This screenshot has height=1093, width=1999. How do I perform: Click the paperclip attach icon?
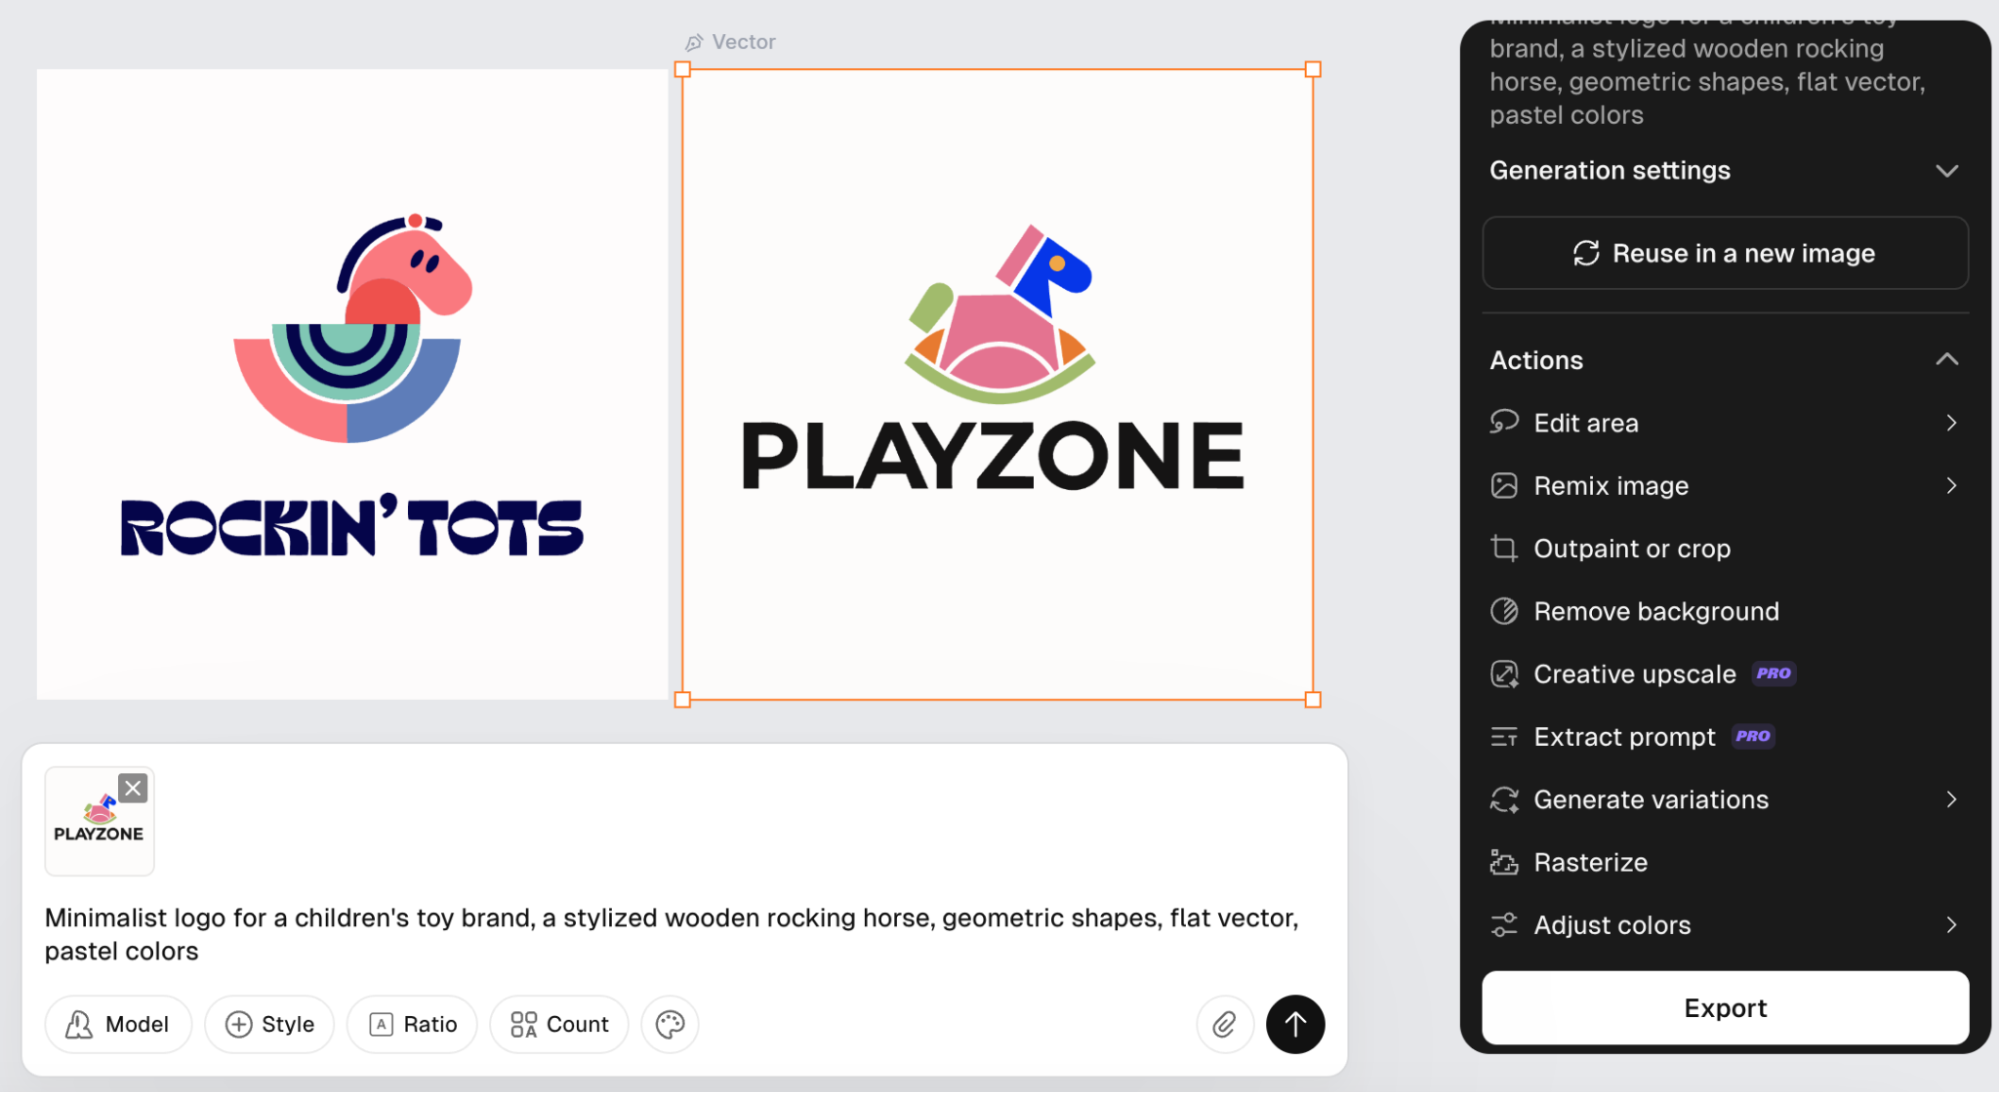point(1224,1024)
